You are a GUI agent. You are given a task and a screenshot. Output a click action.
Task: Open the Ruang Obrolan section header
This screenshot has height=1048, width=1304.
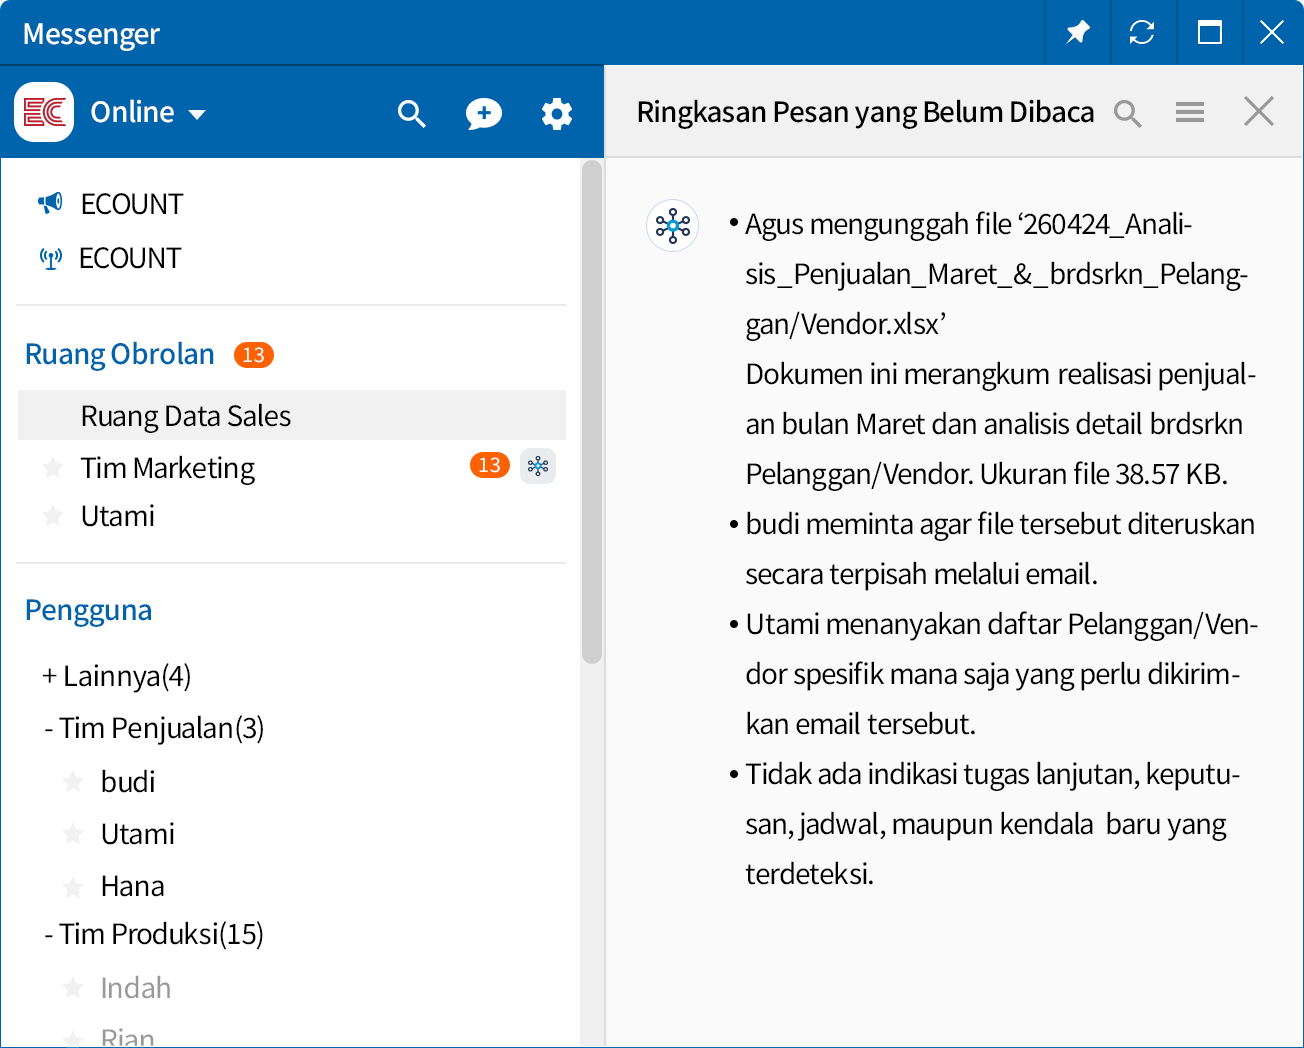click(120, 354)
